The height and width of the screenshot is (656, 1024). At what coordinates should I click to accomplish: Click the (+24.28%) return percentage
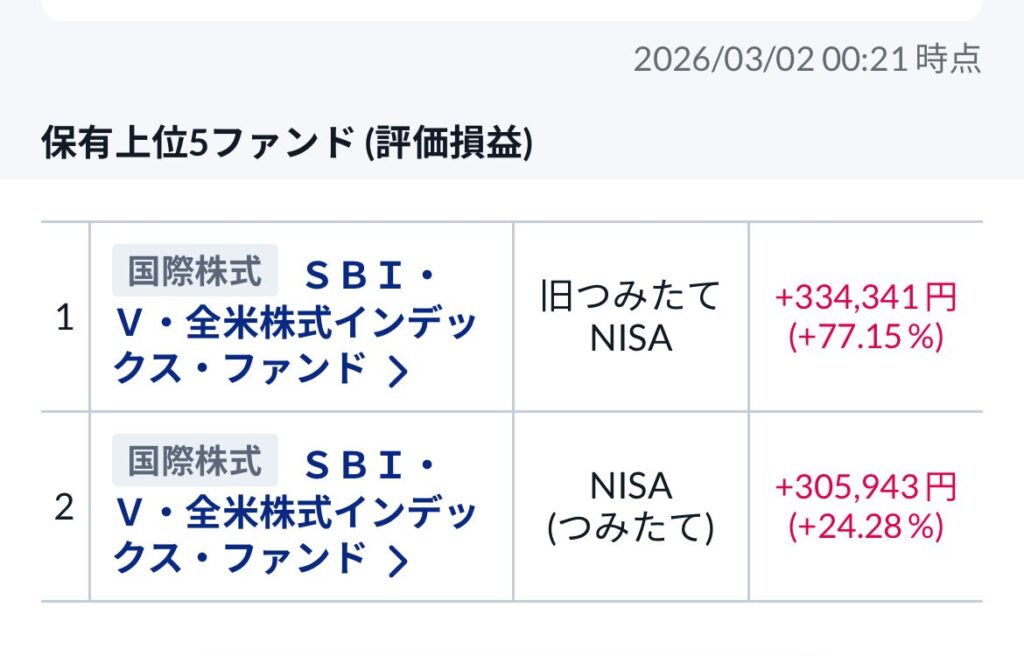866,527
